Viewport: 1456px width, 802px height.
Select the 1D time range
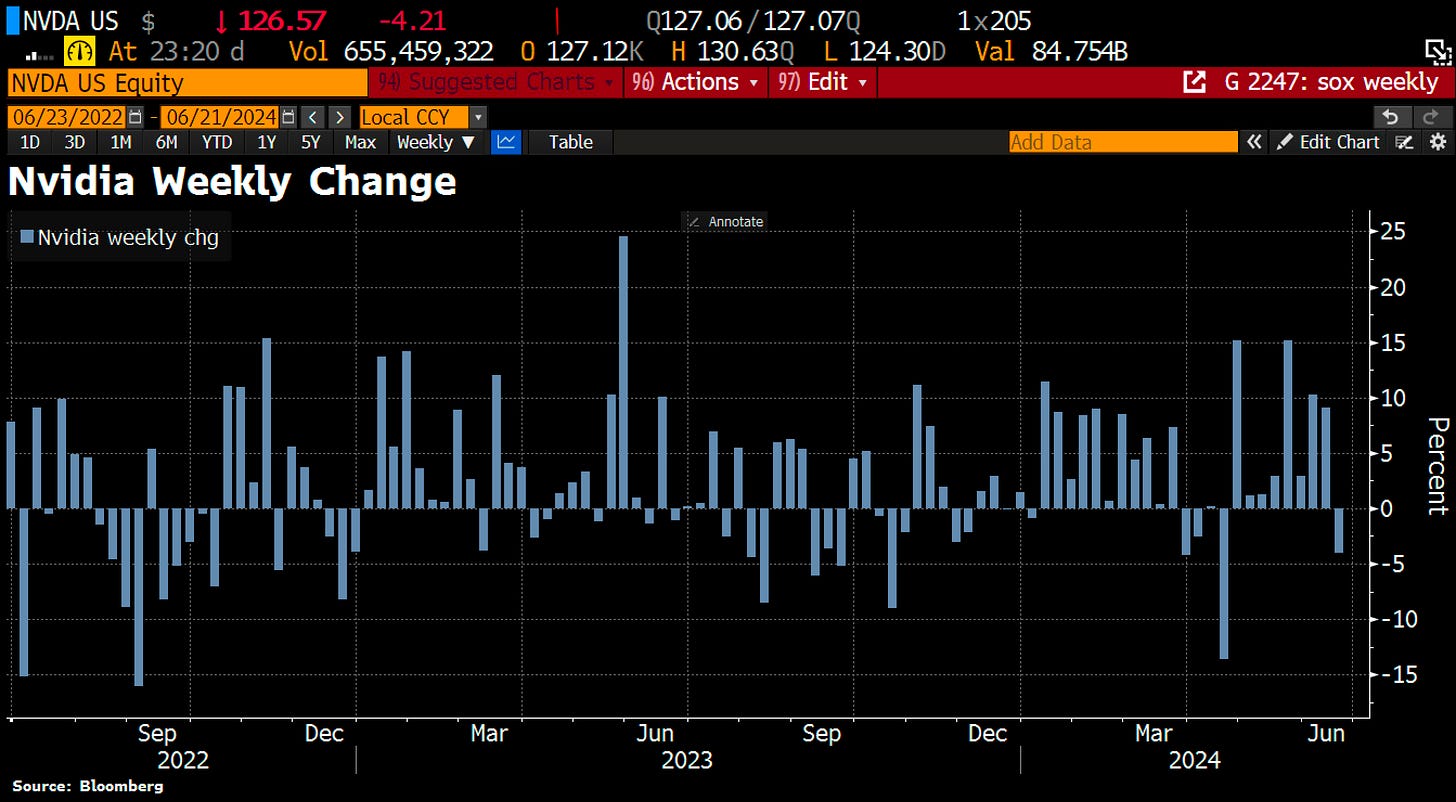pyautogui.click(x=30, y=142)
